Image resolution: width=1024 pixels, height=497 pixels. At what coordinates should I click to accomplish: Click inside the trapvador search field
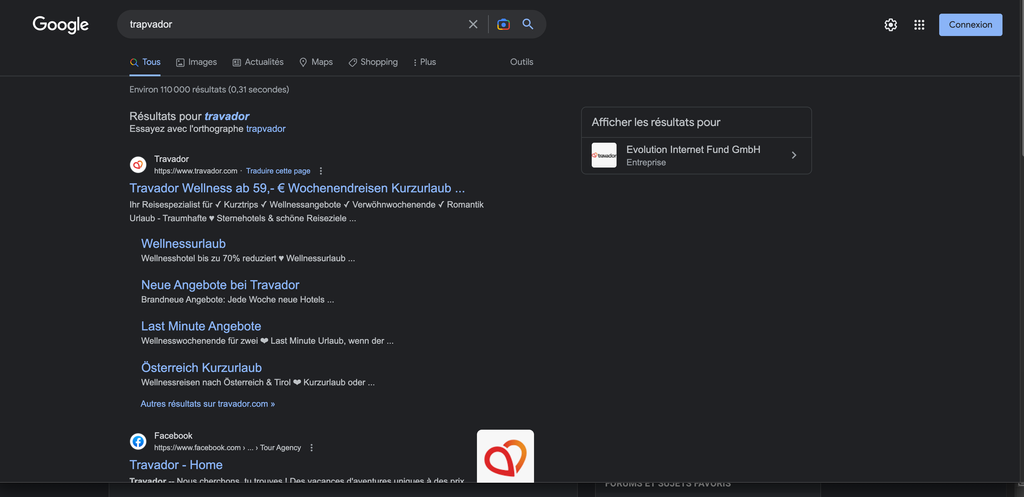point(294,24)
